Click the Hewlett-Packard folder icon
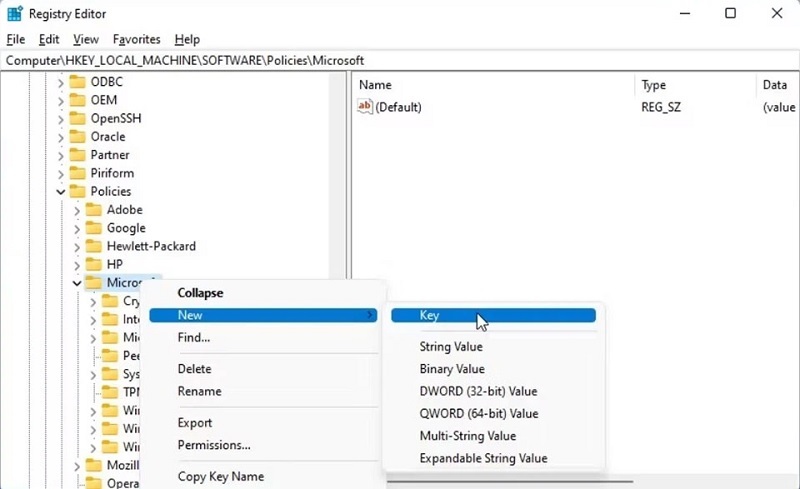The width and height of the screenshot is (800, 489). [94, 246]
